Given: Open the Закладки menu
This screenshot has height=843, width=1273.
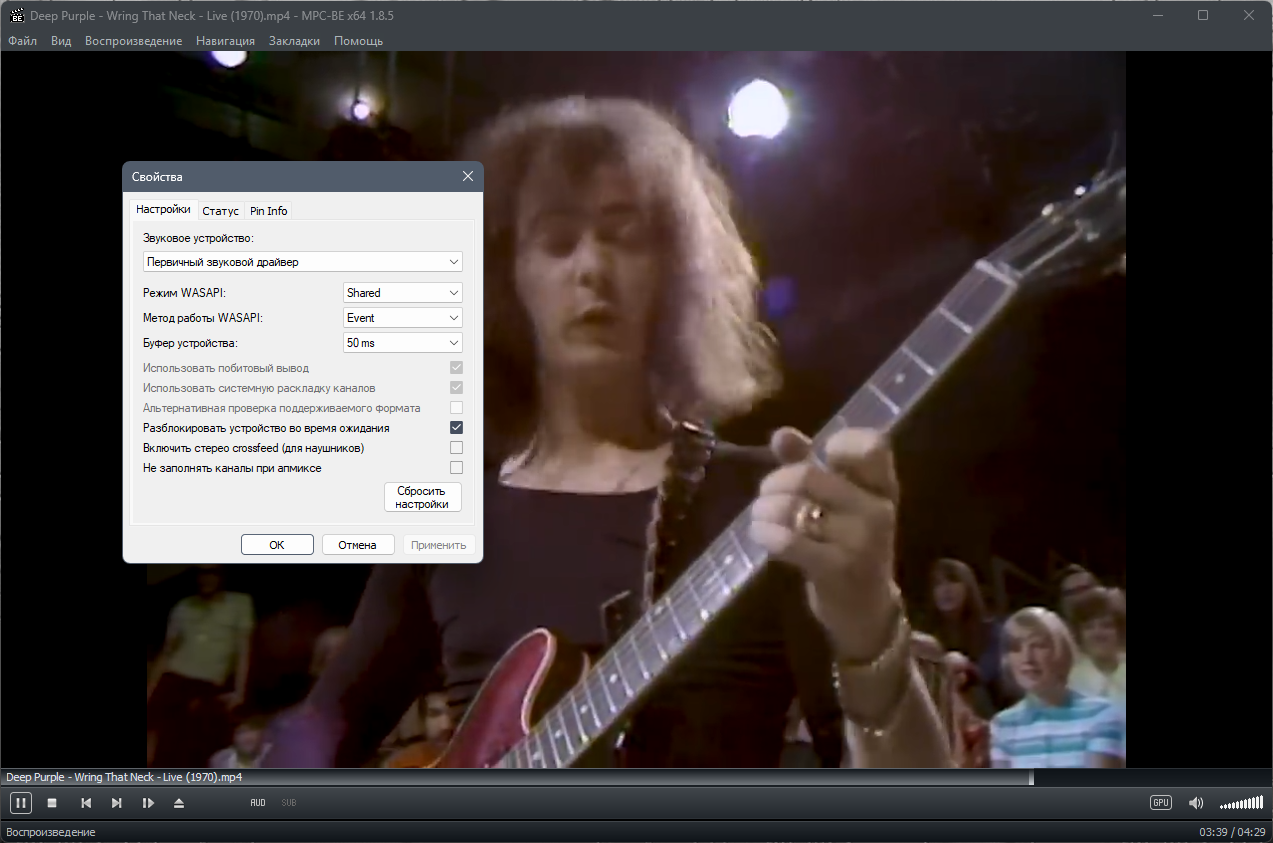Looking at the screenshot, I should [295, 41].
